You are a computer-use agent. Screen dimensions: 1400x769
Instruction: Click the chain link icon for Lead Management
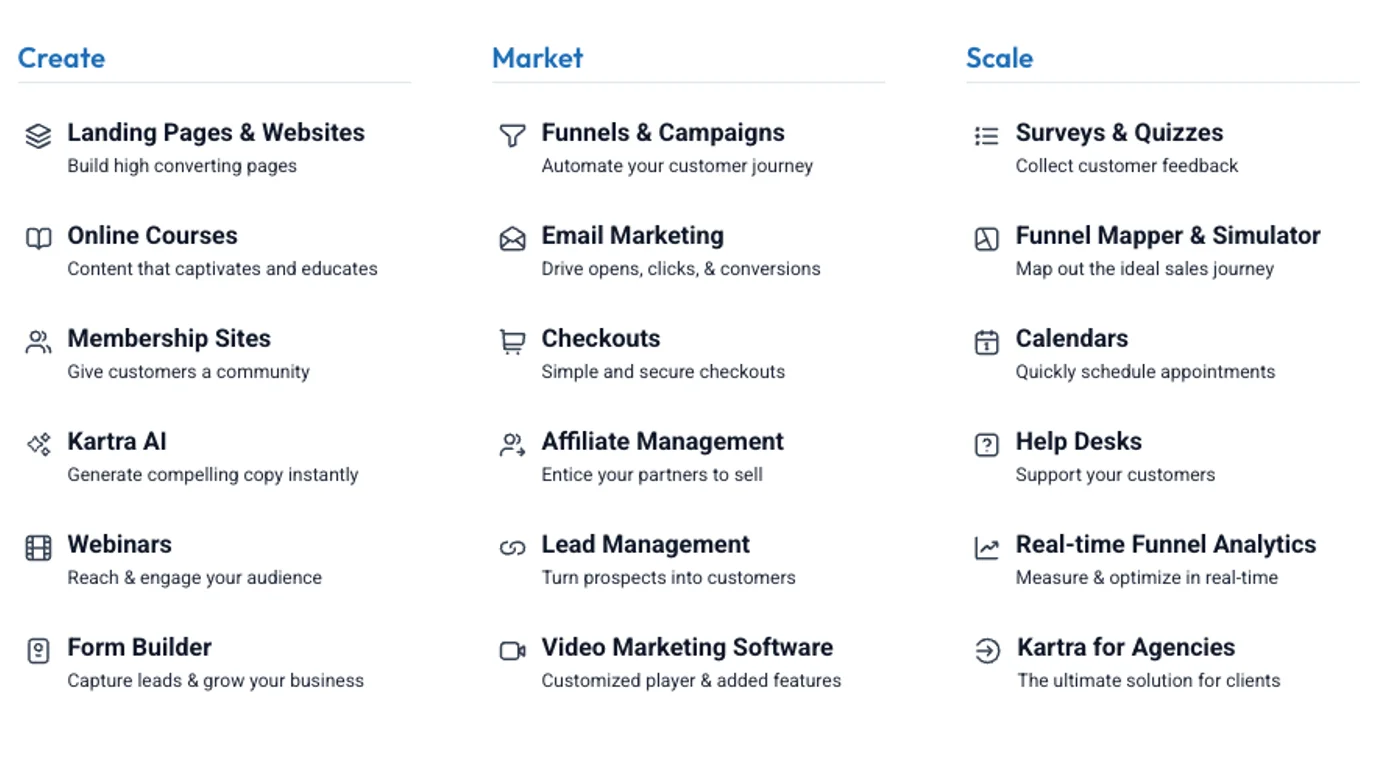(x=512, y=548)
